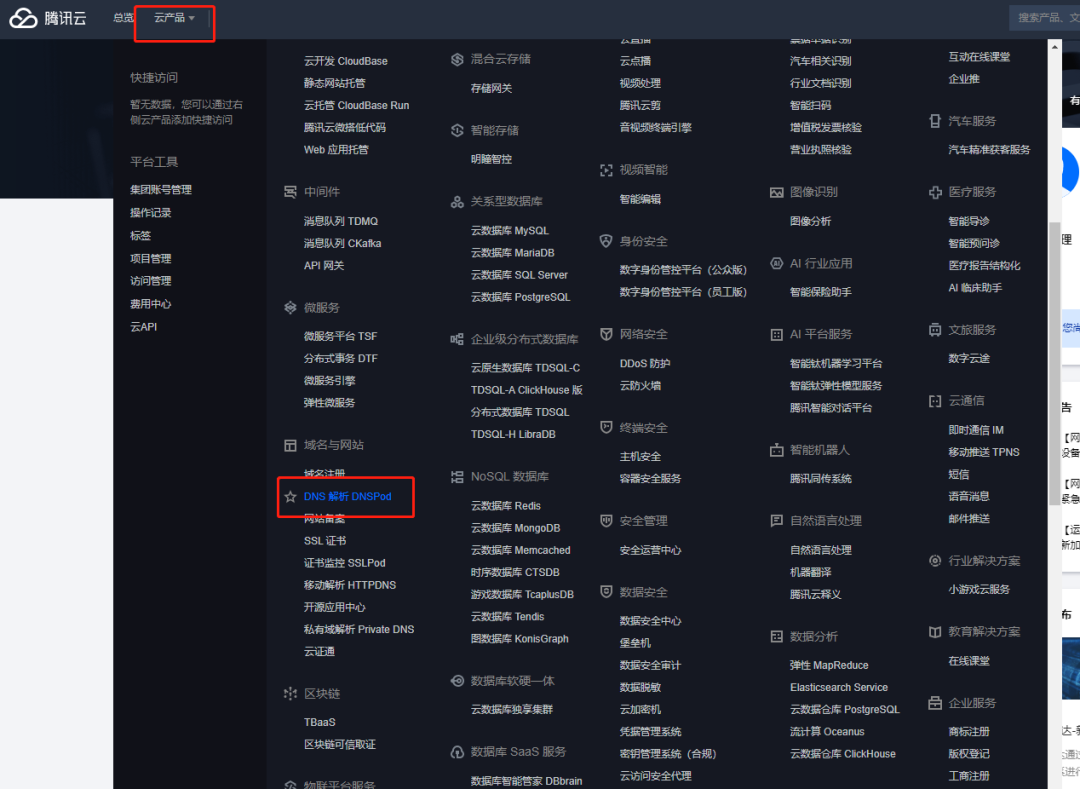The image size is (1080, 789).
Task: Open 操作记录 in platform tools
Action: pyautogui.click(x=151, y=213)
